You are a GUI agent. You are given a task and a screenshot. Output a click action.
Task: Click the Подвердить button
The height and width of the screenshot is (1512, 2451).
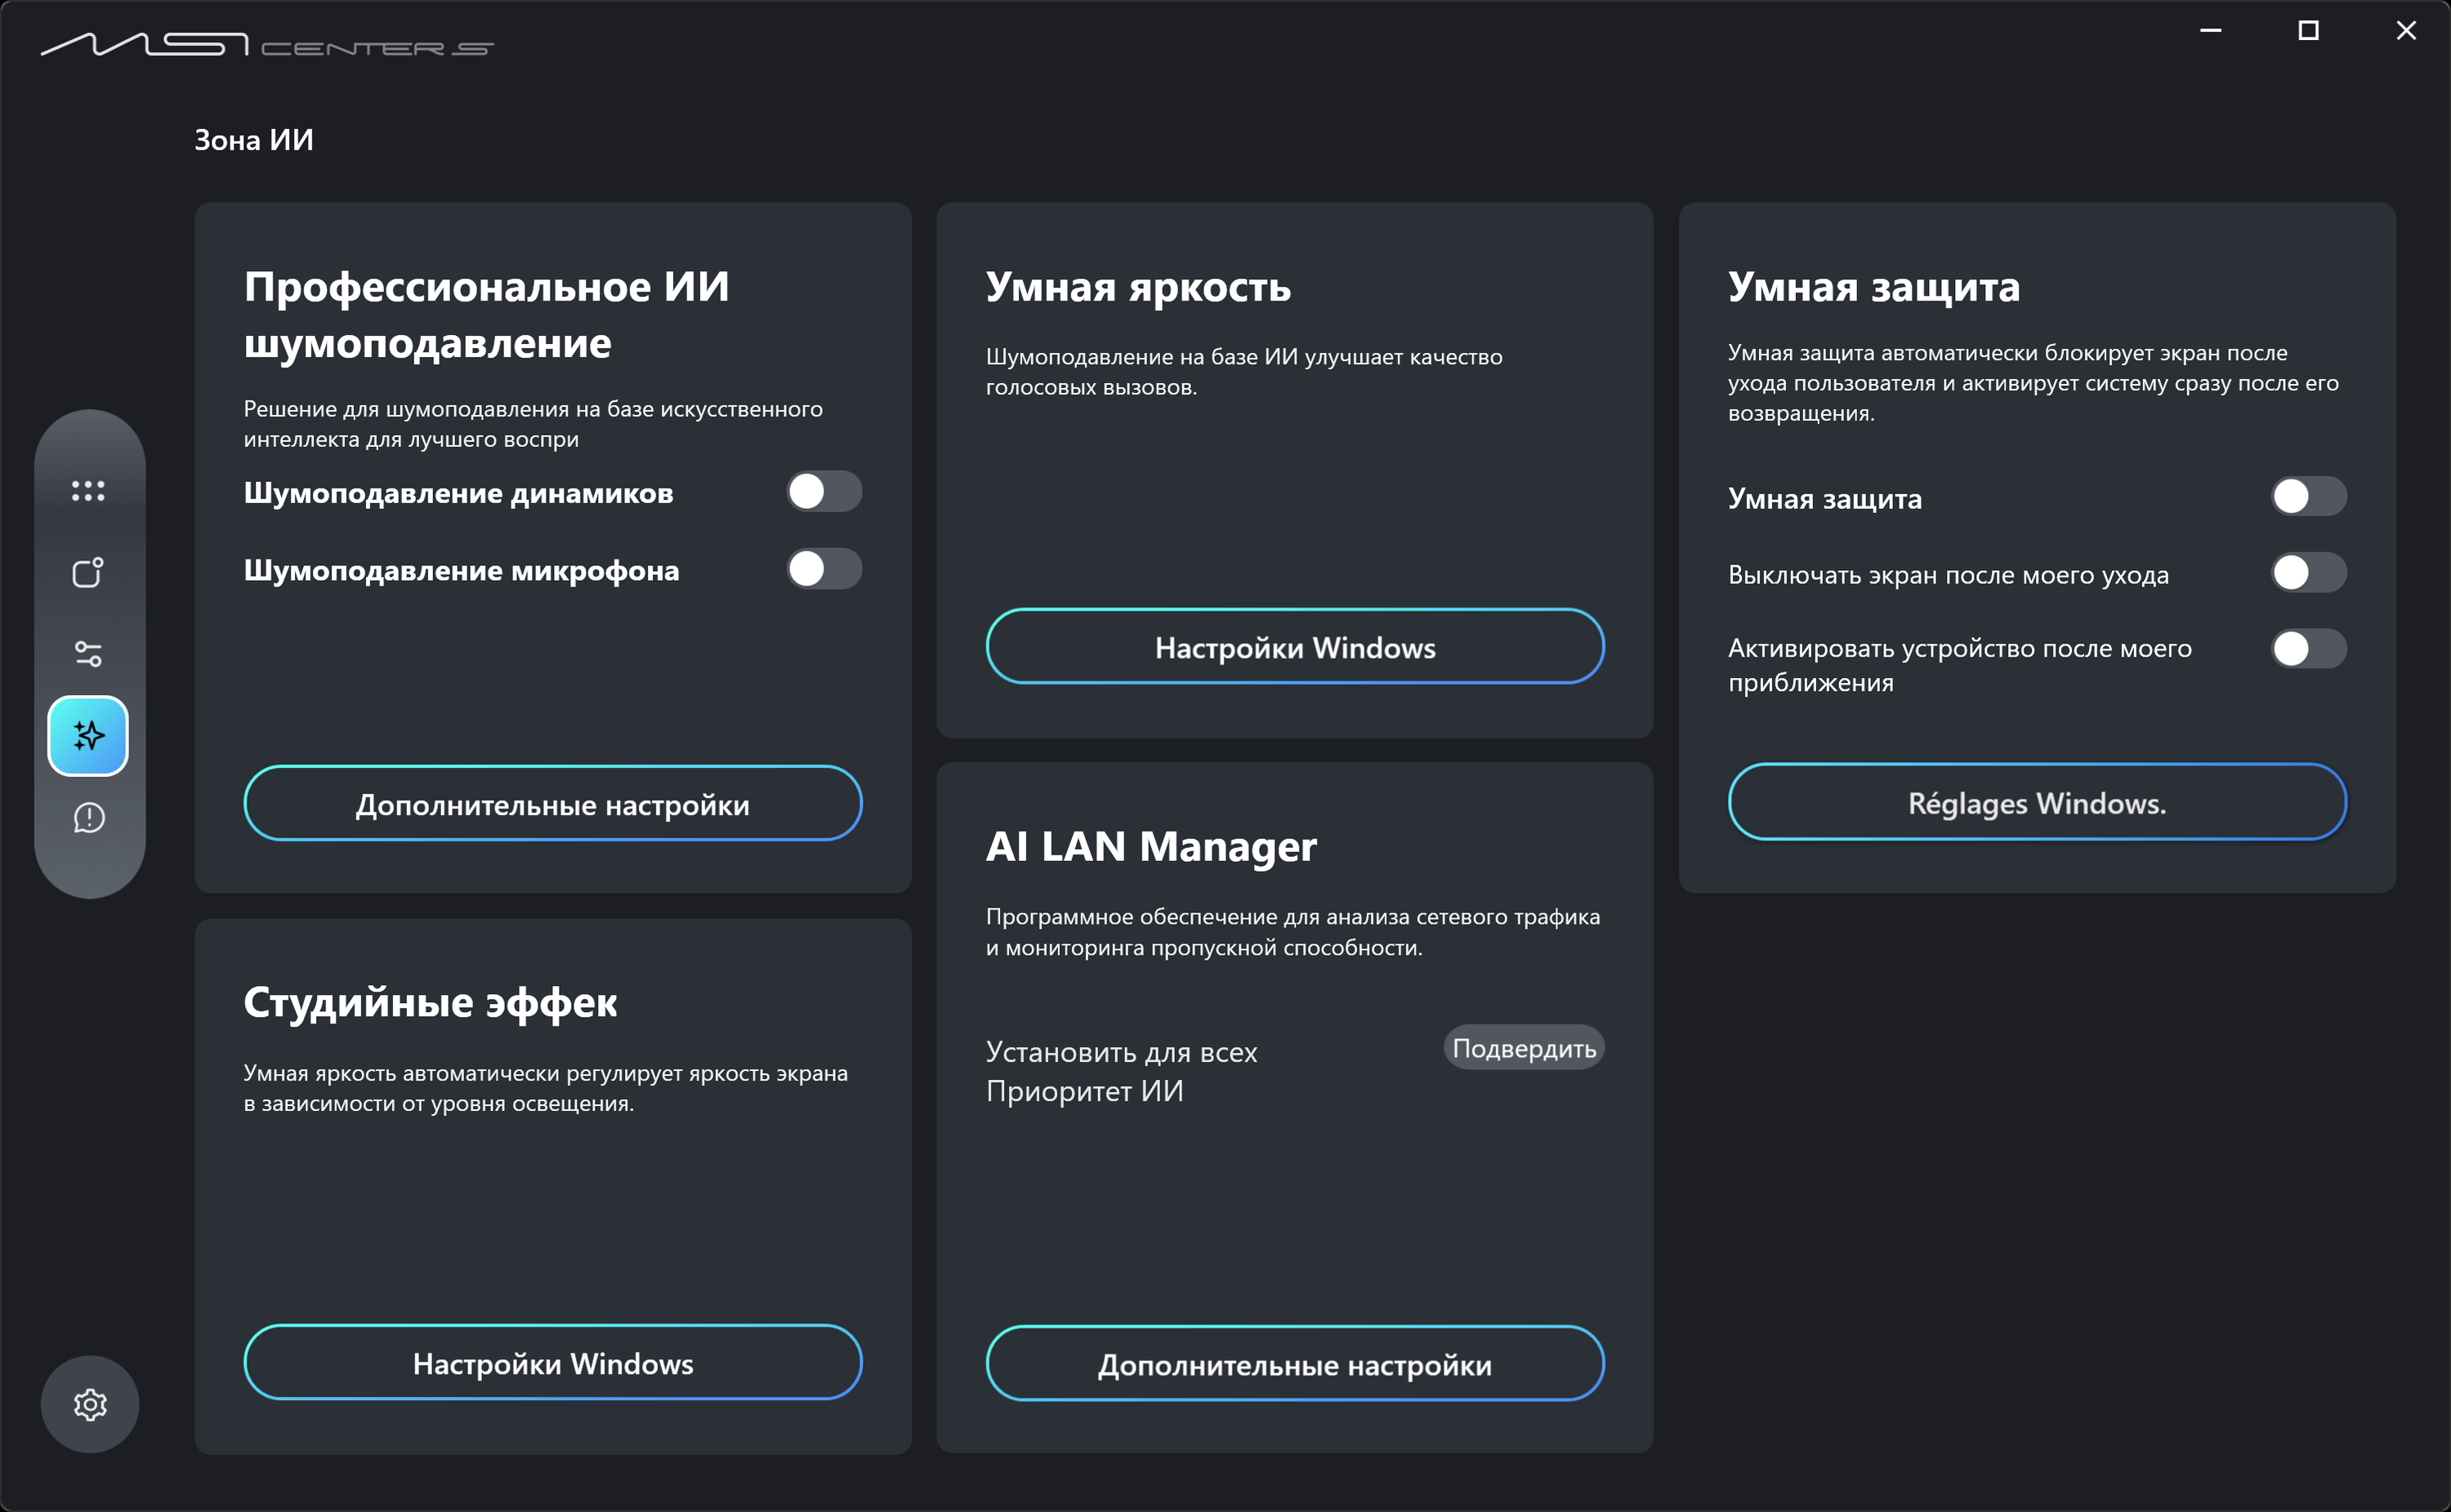point(1523,1048)
